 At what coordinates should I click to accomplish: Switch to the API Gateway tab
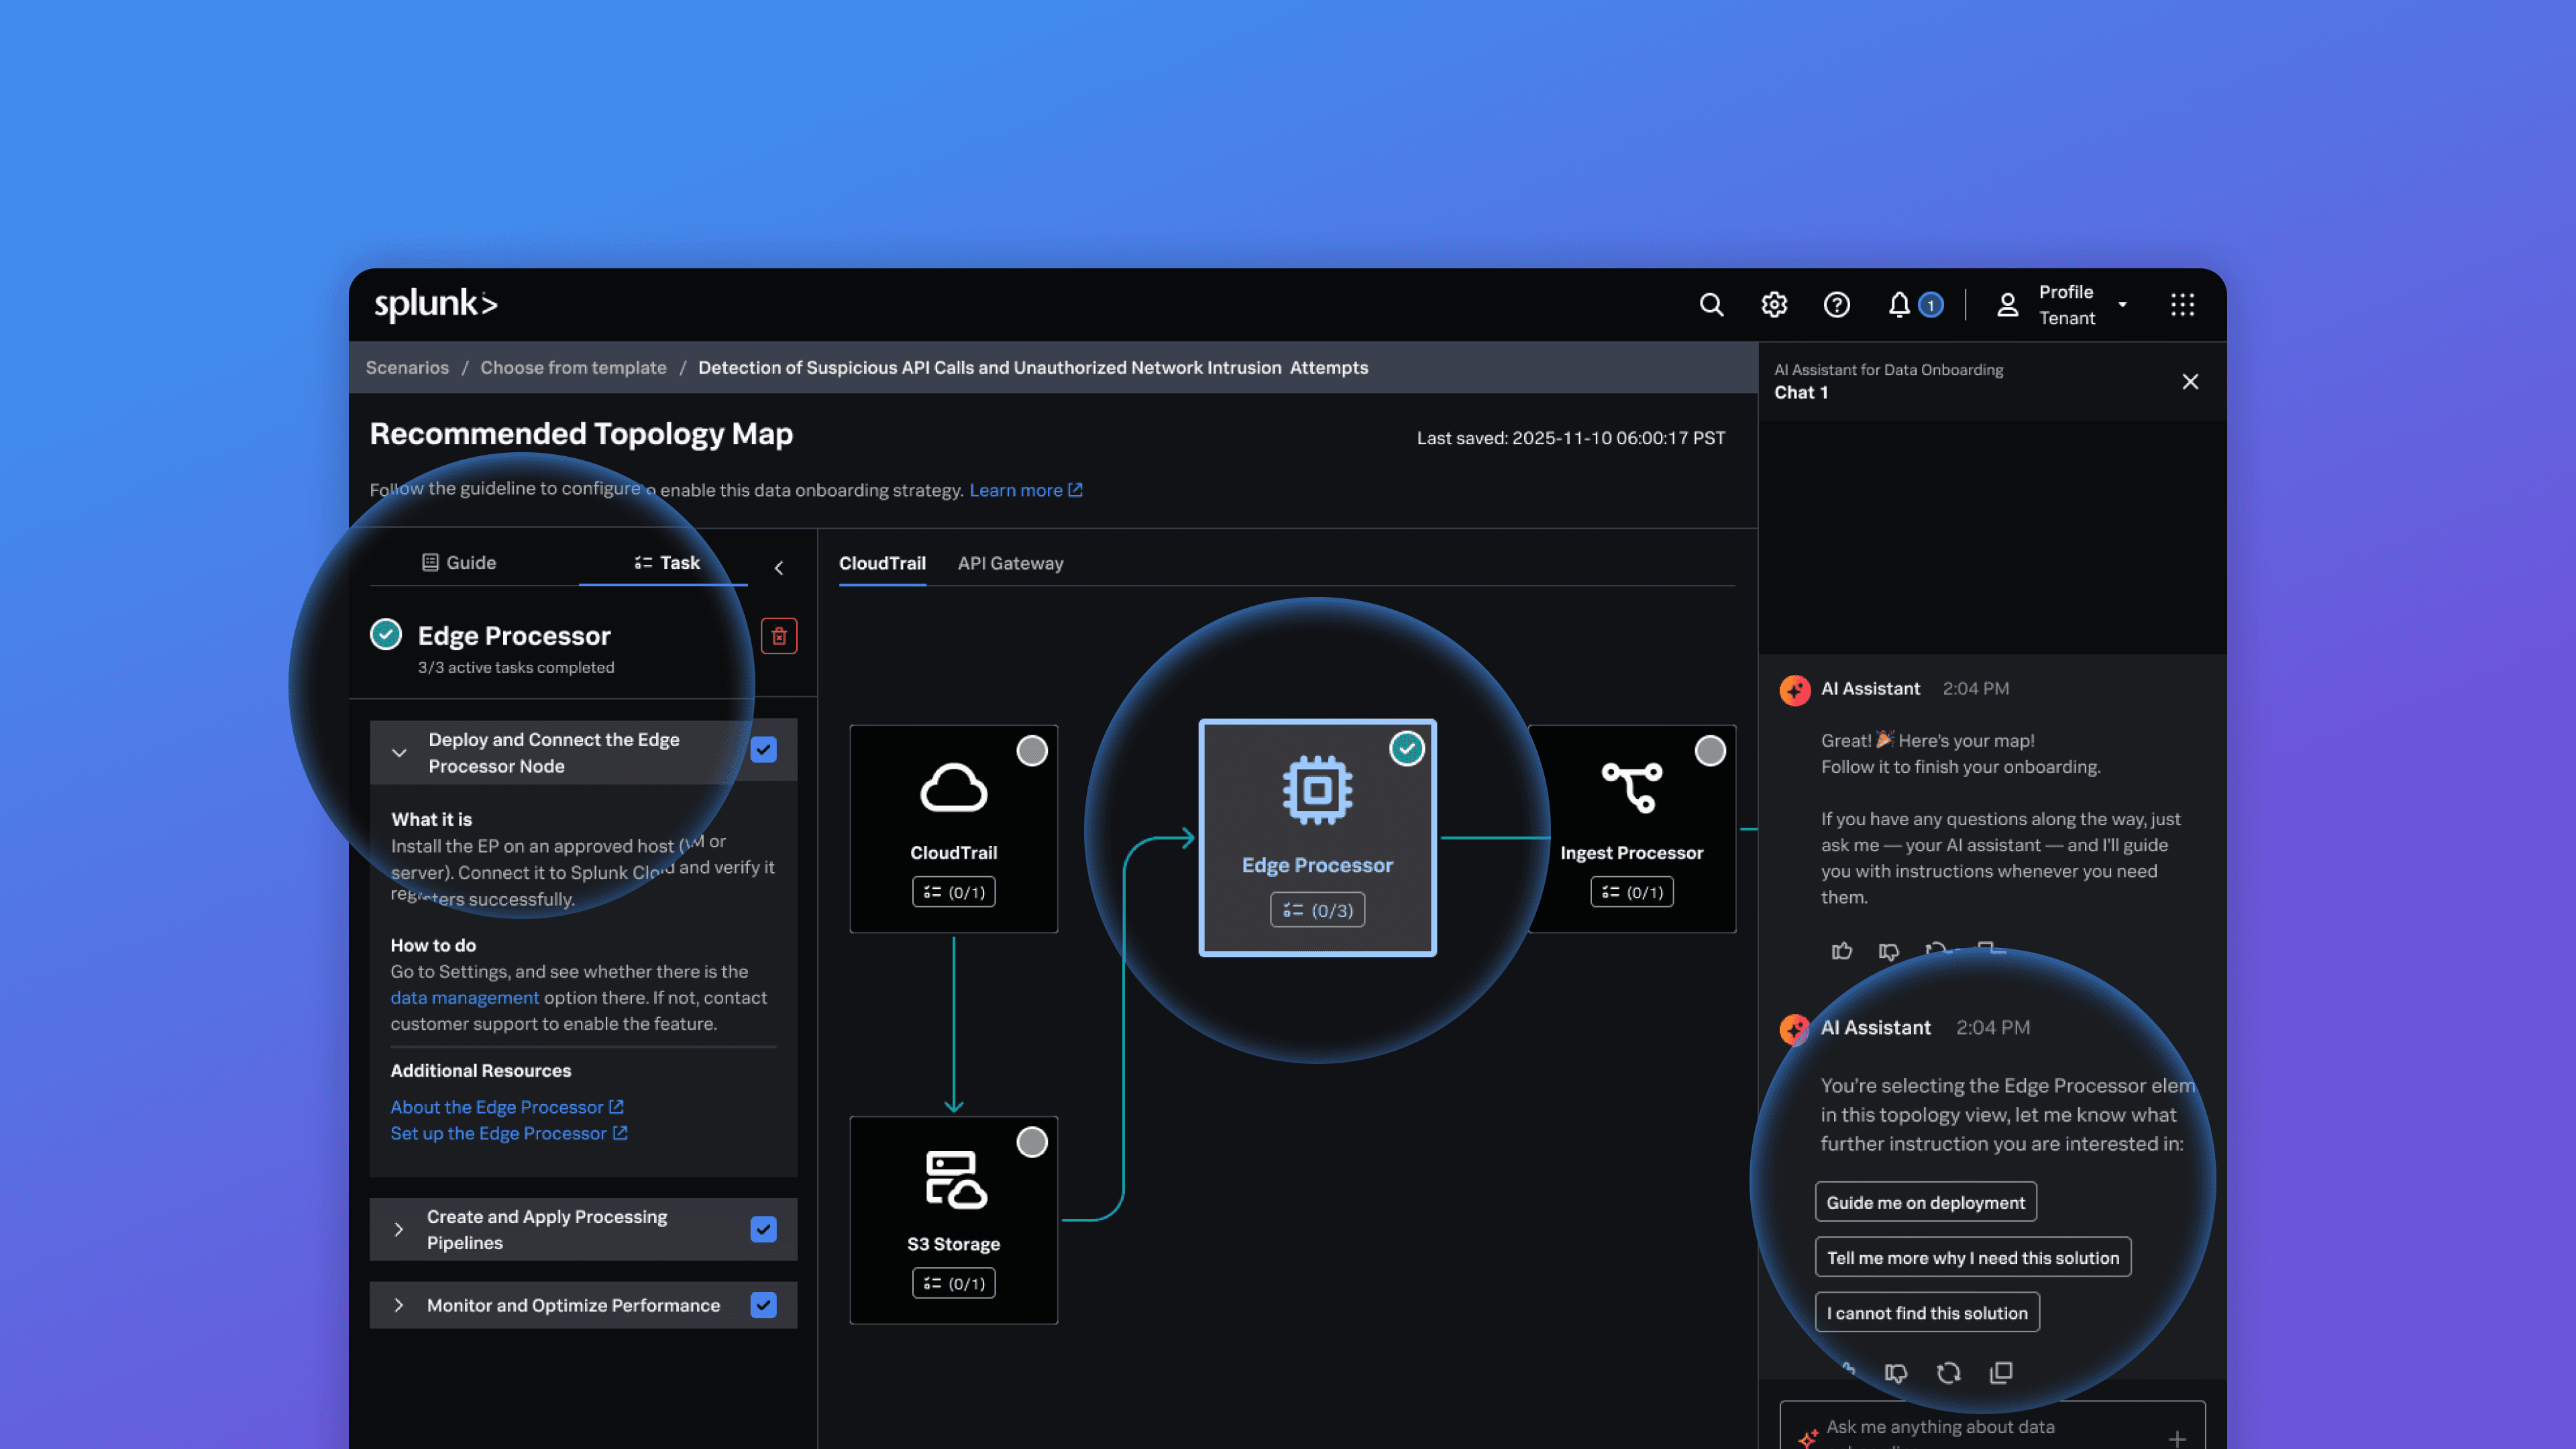1010,563
